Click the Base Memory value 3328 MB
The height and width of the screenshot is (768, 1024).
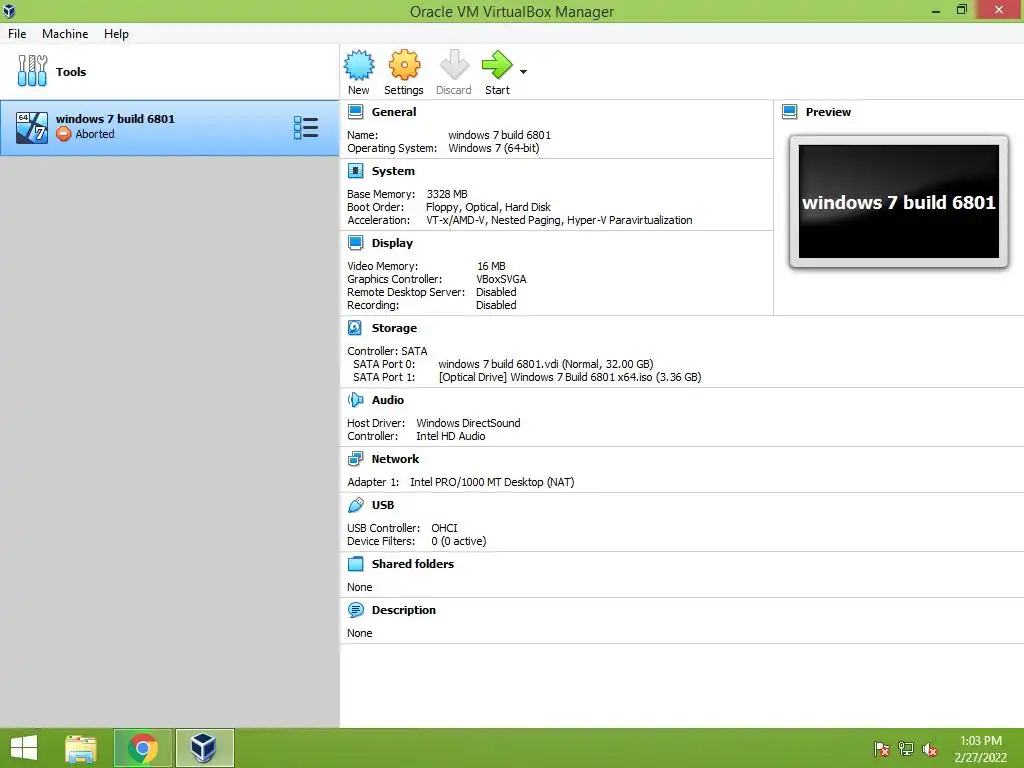click(x=447, y=194)
